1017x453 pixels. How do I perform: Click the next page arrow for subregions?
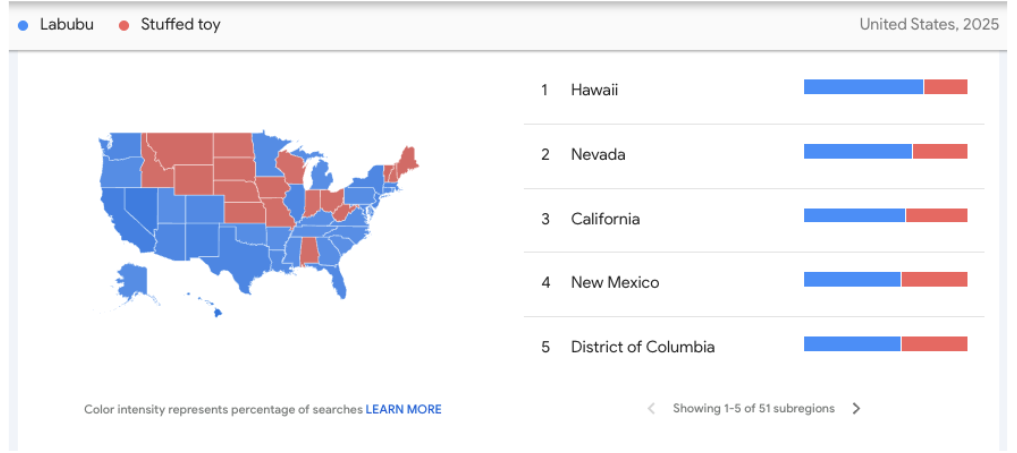tap(856, 408)
